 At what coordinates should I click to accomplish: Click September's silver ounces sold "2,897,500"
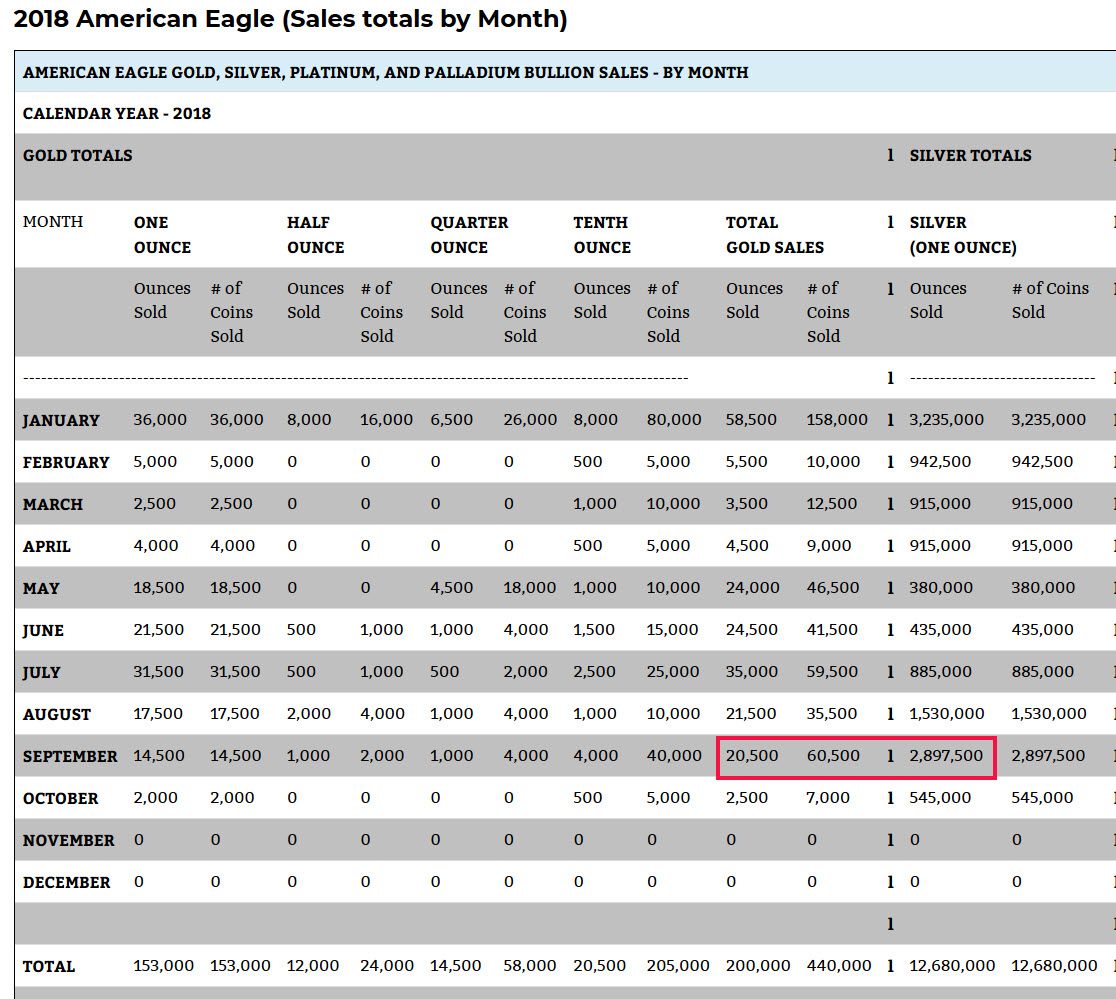point(946,756)
